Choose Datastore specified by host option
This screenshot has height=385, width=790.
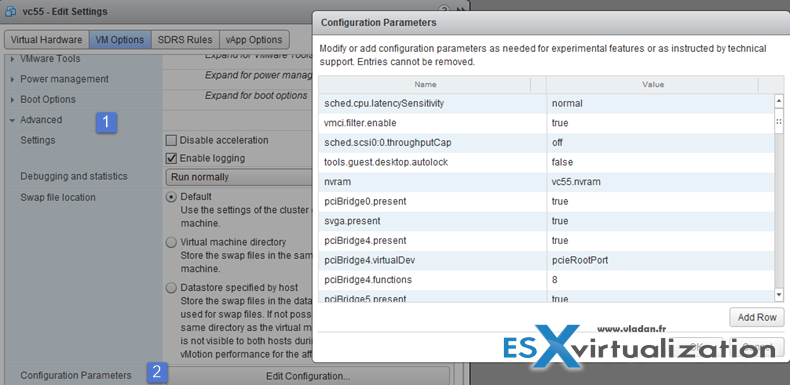tap(171, 288)
